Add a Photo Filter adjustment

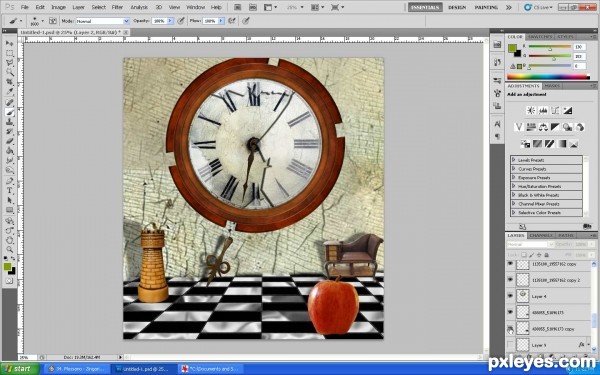567,127
